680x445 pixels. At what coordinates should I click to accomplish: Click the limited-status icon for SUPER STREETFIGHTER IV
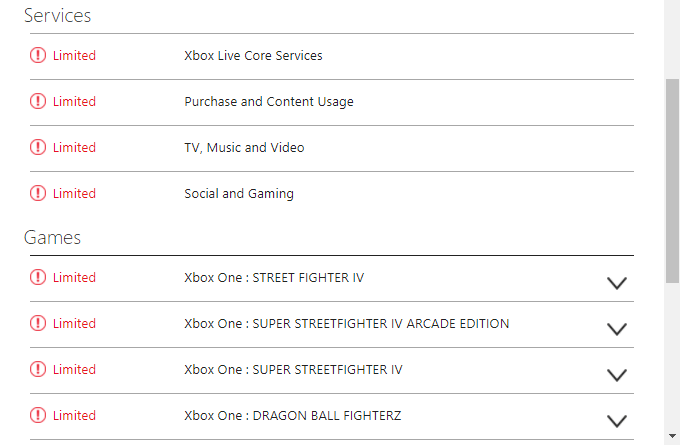38,370
